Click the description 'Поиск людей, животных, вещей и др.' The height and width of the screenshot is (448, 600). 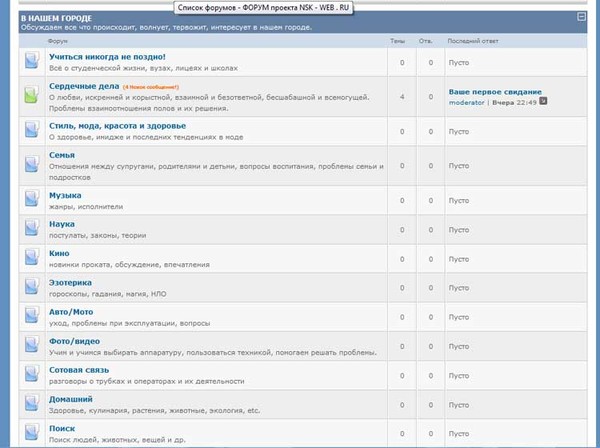(117, 440)
